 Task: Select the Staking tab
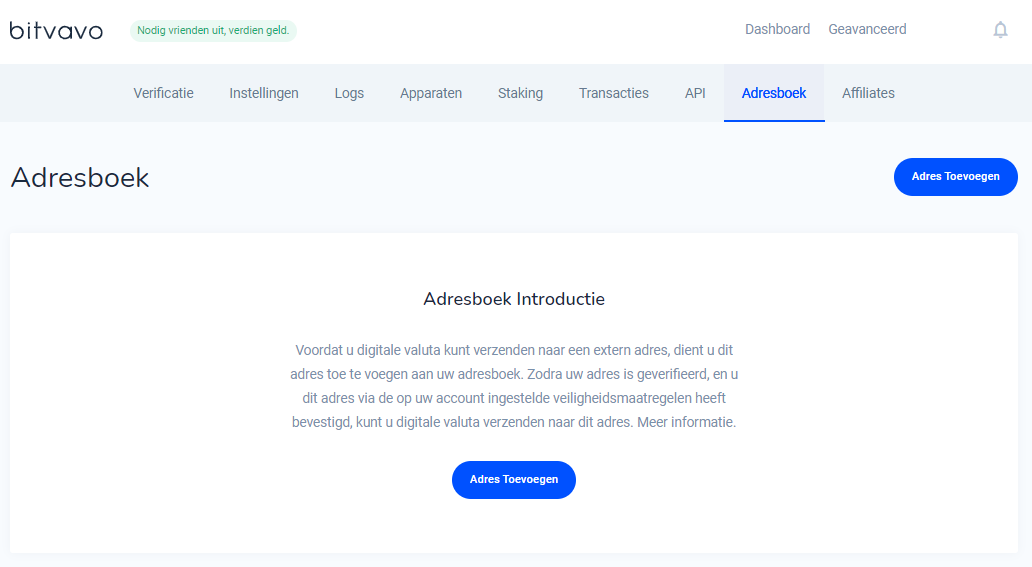pos(520,93)
